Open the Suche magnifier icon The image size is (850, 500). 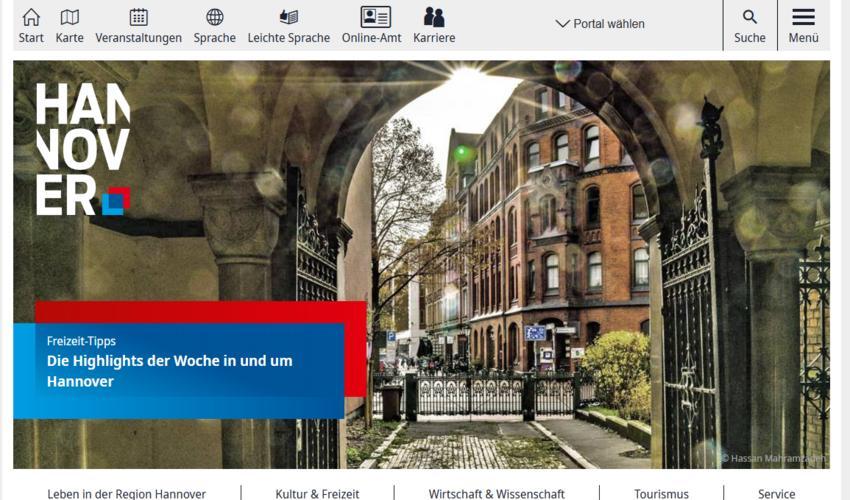[x=750, y=17]
